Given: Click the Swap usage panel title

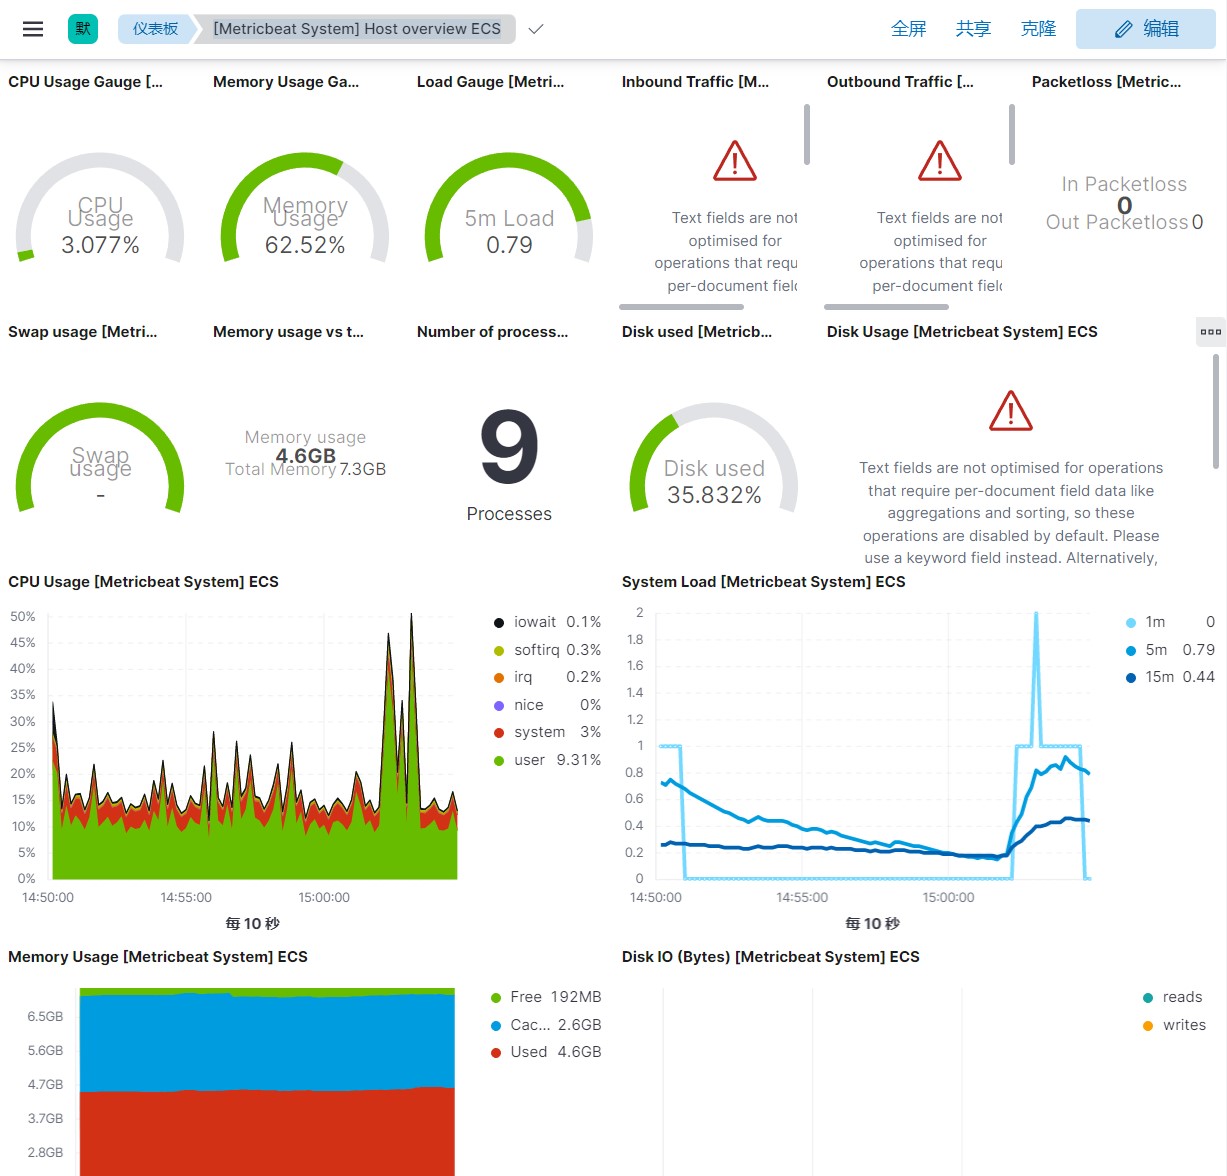Looking at the screenshot, I should point(83,332).
